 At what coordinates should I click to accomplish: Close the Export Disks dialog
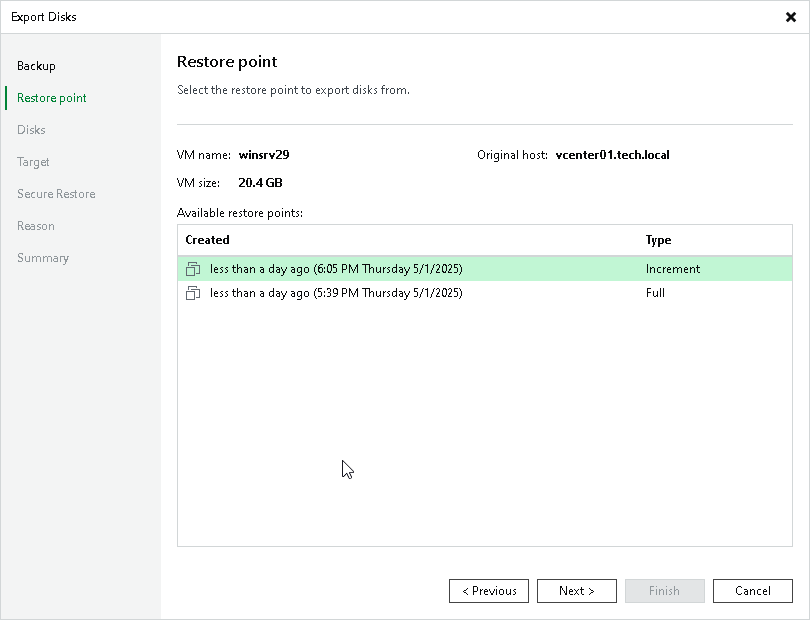pyautogui.click(x=791, y=16)
